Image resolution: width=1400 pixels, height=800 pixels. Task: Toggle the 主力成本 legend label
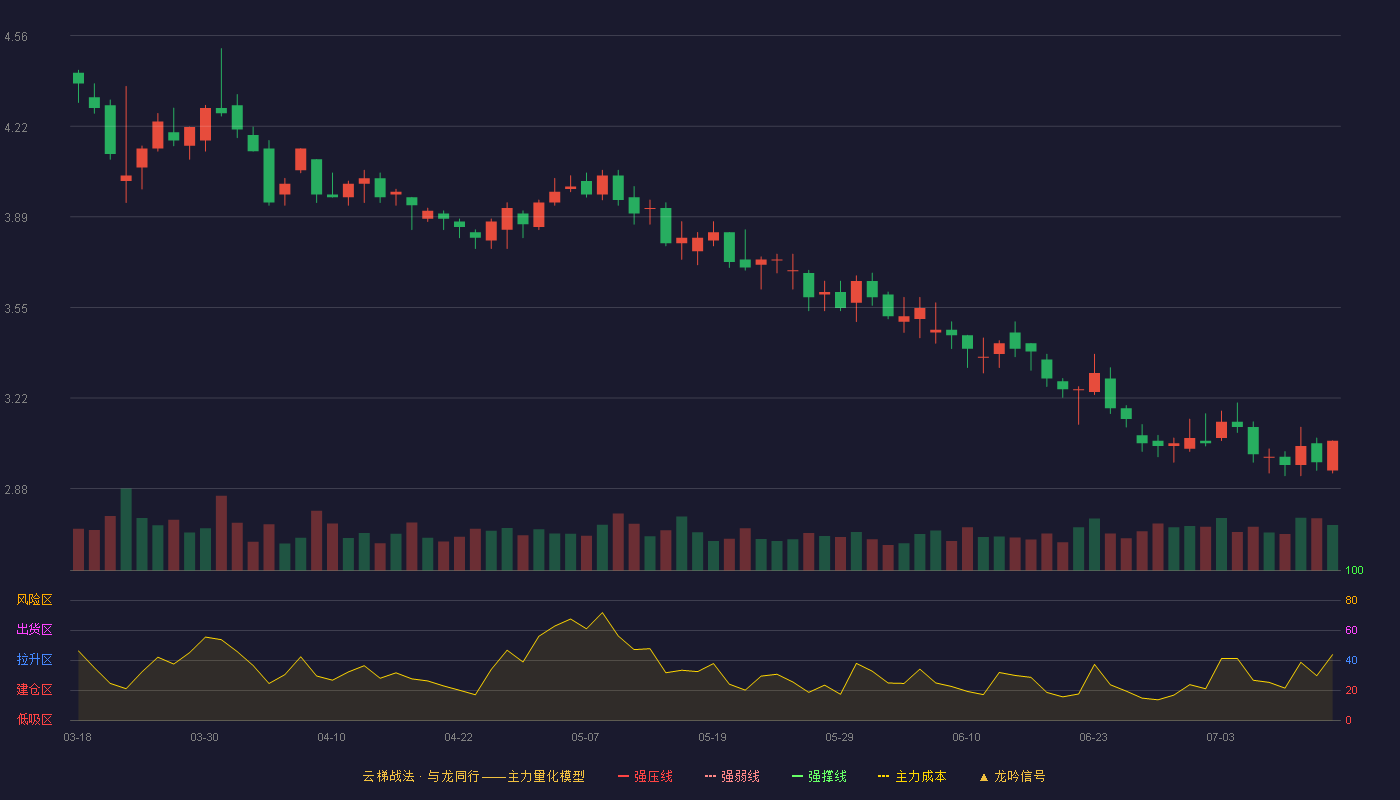click(x=920, y=776)
